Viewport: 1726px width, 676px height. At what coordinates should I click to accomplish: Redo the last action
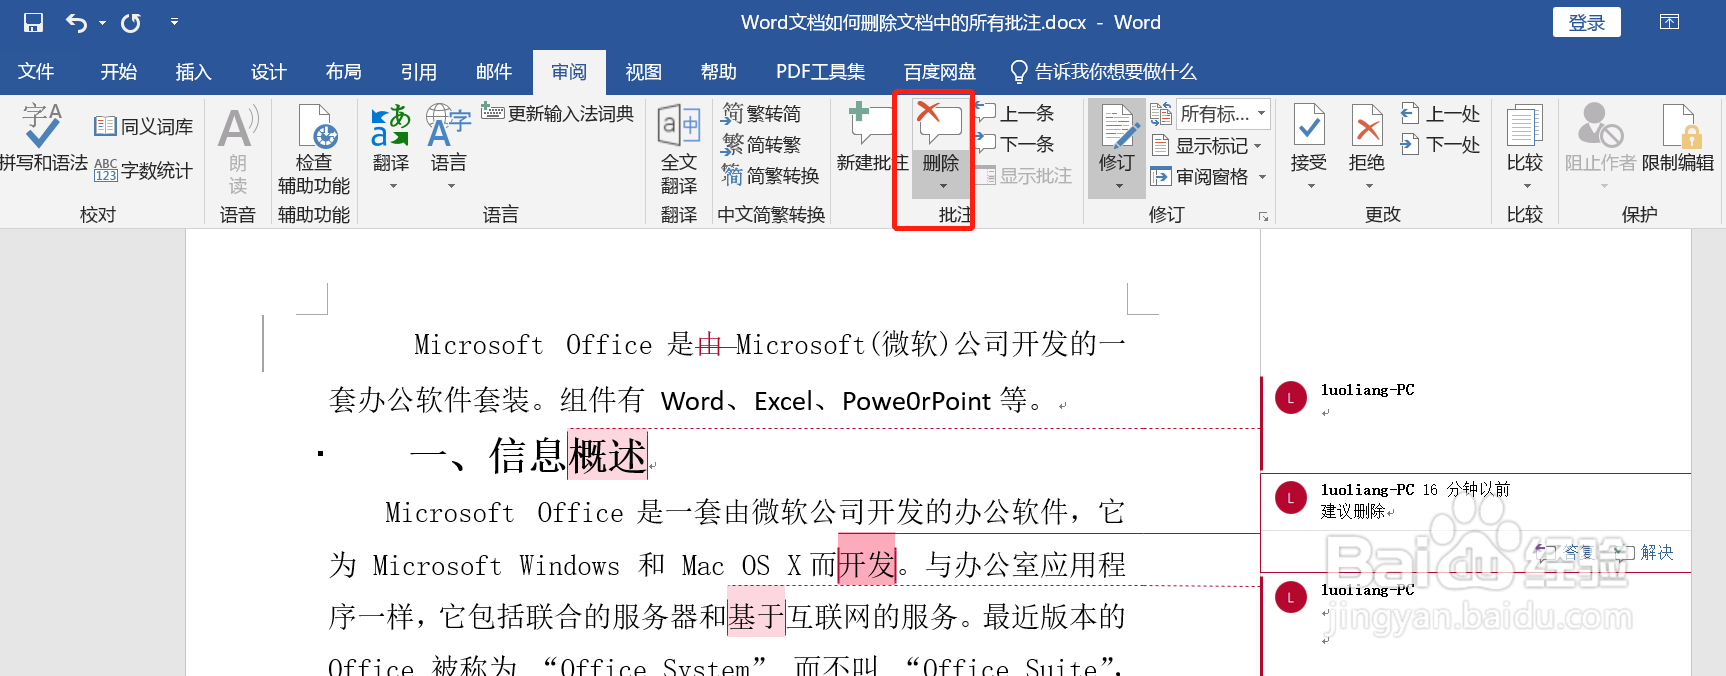pyautogui.click(x=131, y=22)
